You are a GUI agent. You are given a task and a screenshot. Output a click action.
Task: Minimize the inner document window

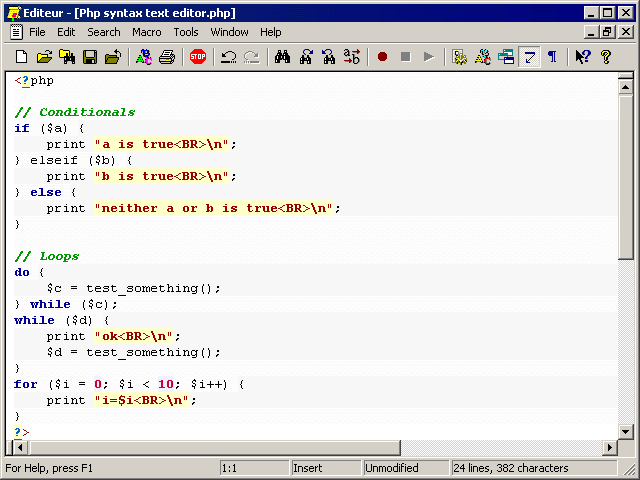coord(591,32)
